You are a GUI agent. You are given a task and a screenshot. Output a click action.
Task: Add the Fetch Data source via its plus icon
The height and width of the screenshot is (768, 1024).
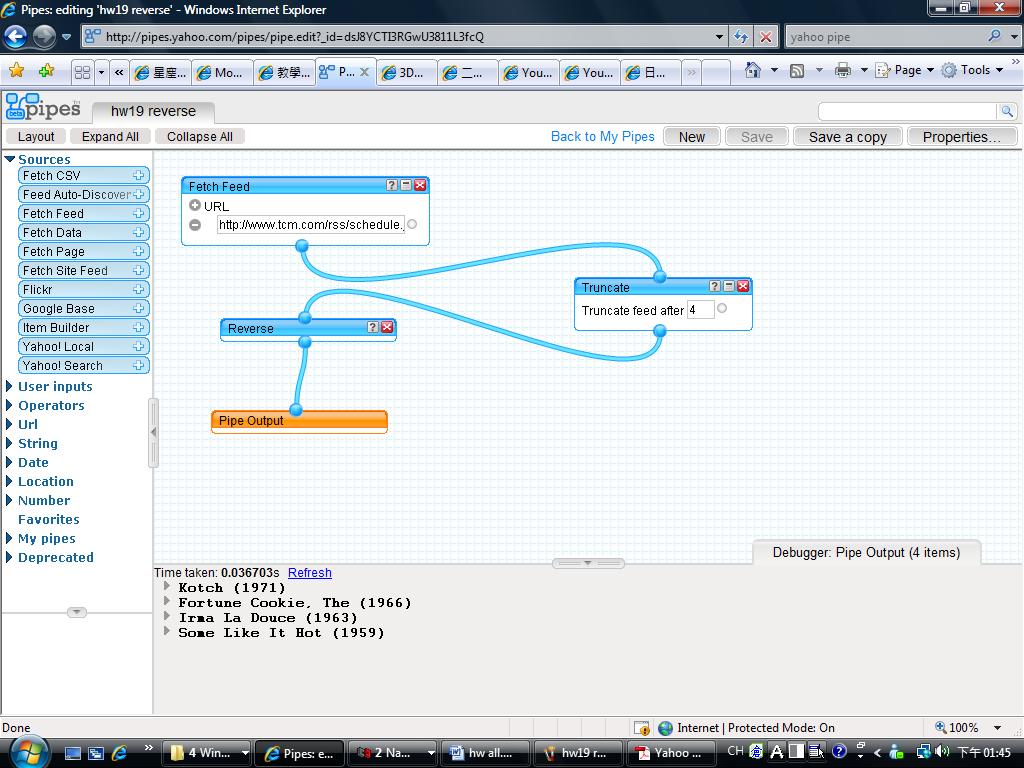(138, 232)
